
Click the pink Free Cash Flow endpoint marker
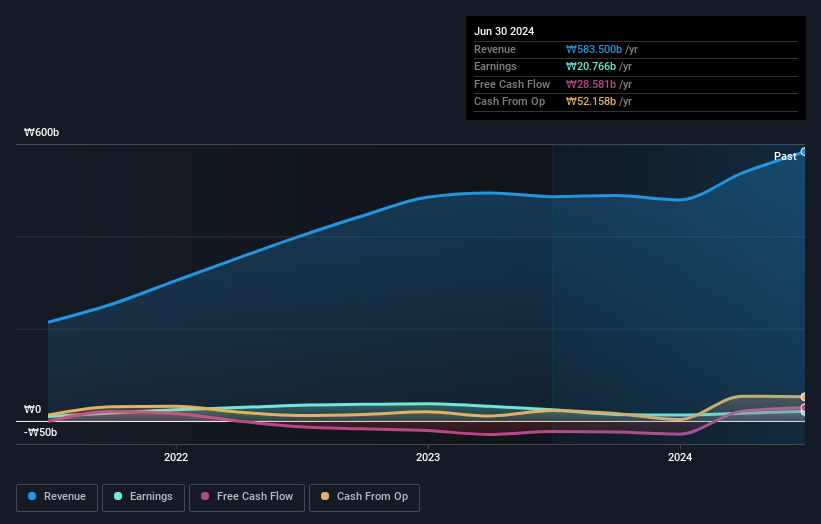point(804,407)
